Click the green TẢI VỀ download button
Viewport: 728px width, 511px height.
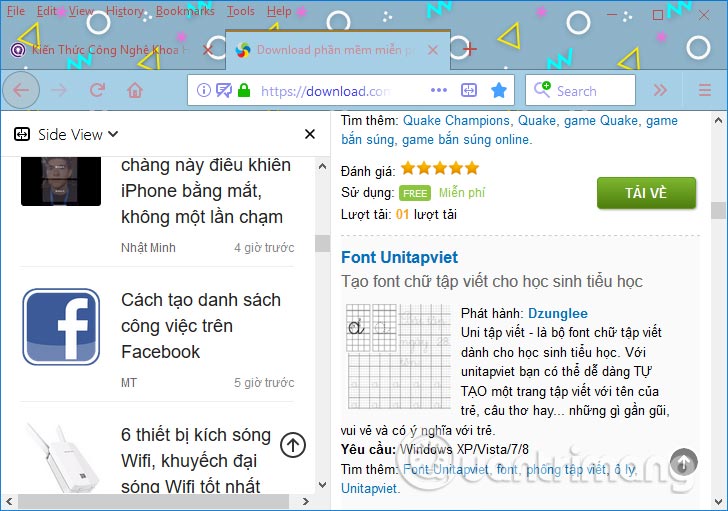[x=646, y=193]
